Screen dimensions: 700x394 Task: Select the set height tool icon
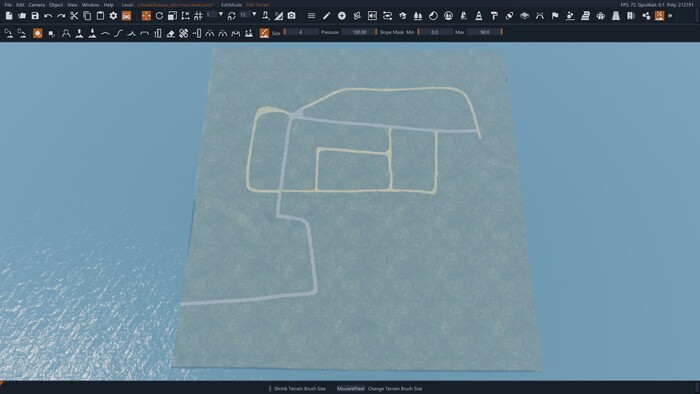158,33
